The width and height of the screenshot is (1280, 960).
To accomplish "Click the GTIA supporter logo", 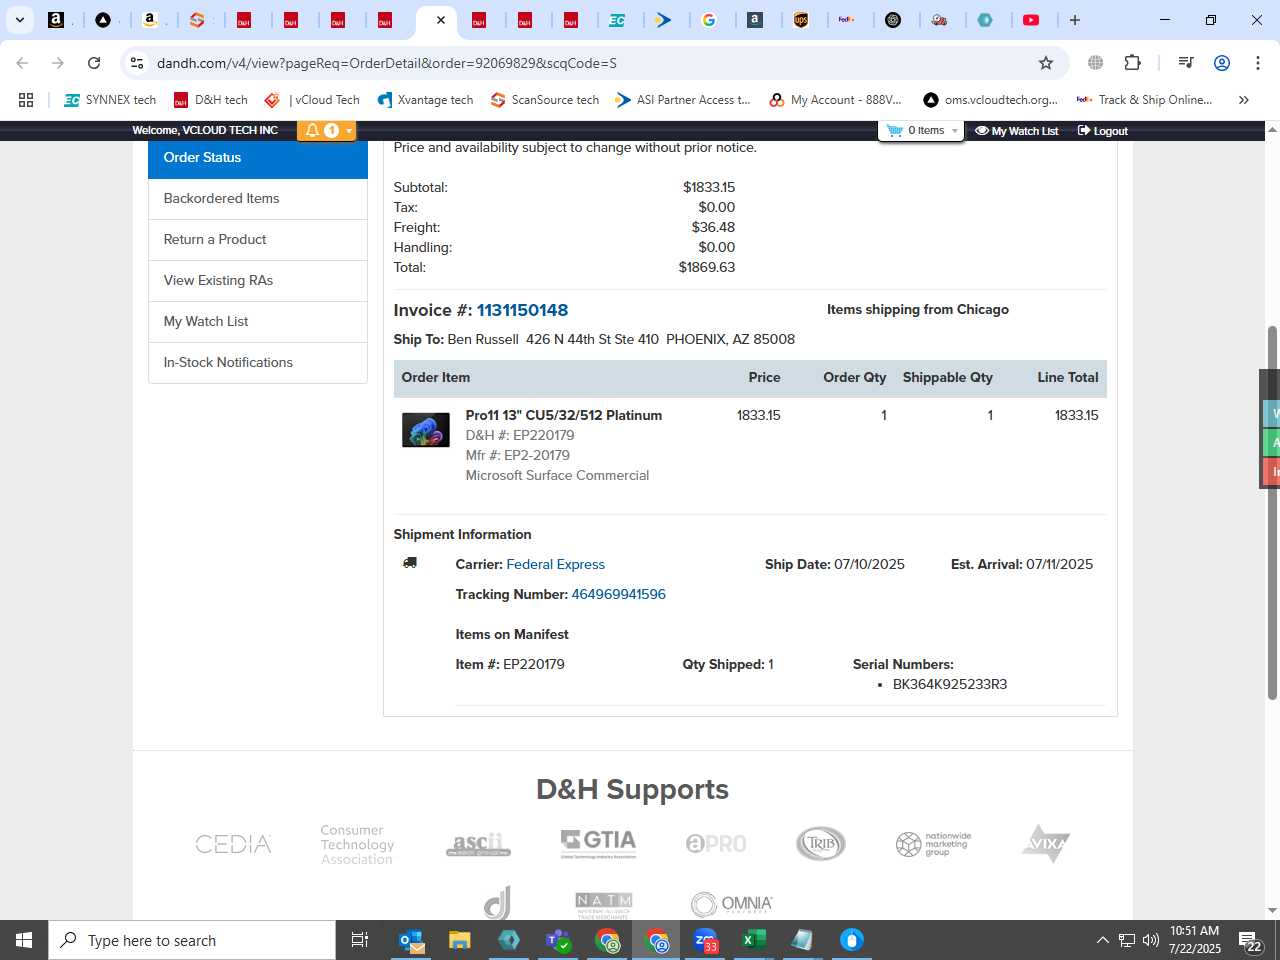I will point(598,843).
